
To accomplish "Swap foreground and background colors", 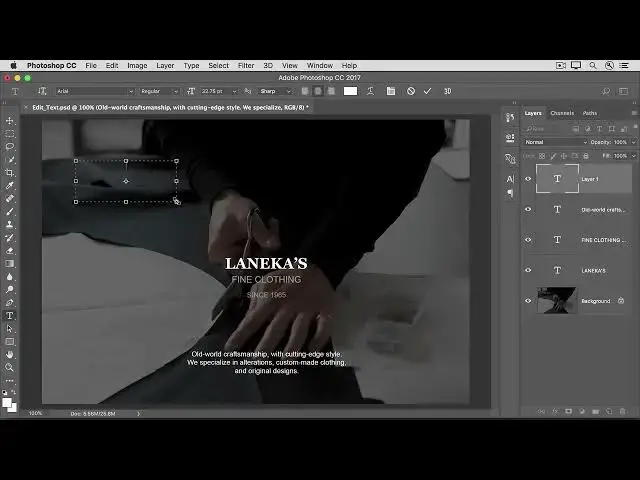I will click(14, 392).
